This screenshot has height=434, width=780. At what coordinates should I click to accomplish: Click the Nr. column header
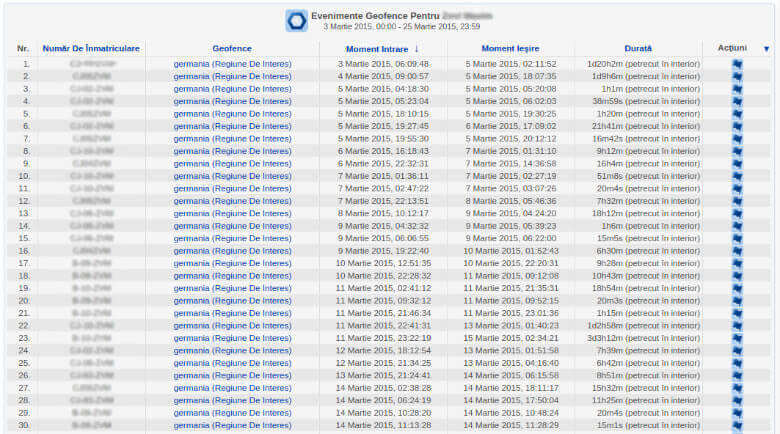pyautogui.click(x=24, y=48)
